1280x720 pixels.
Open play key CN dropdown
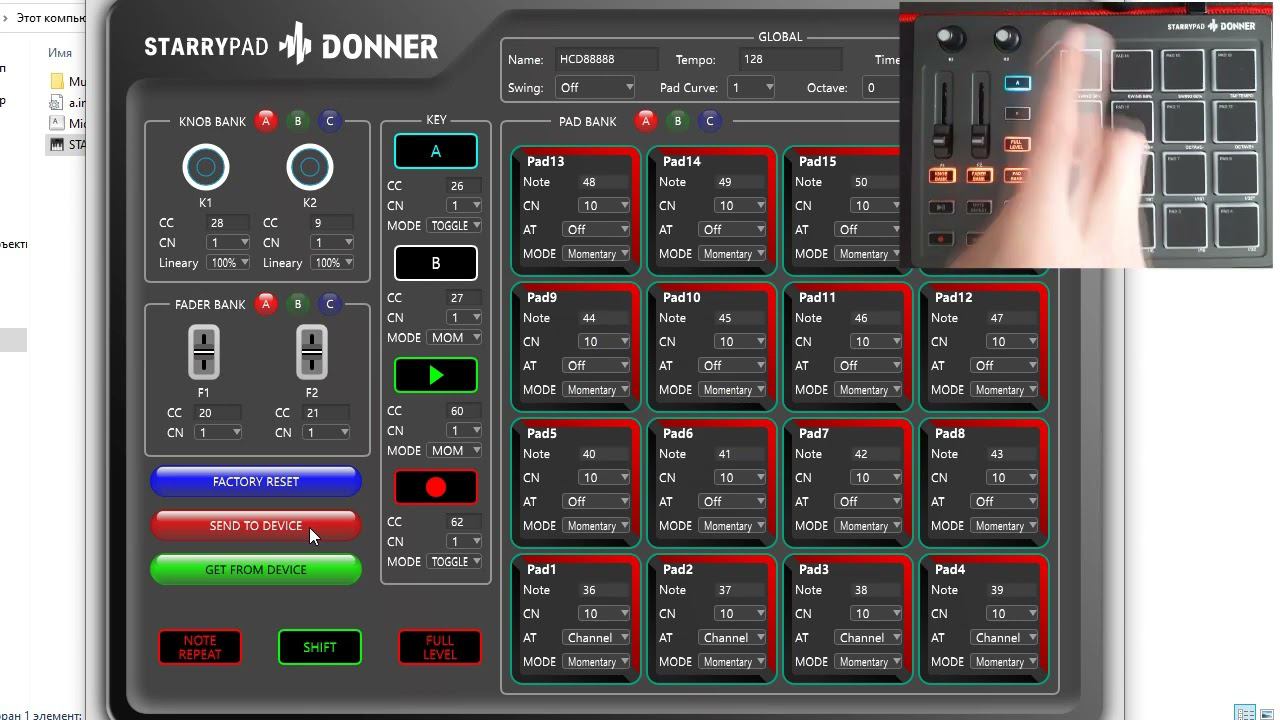[x=464, y=431]
